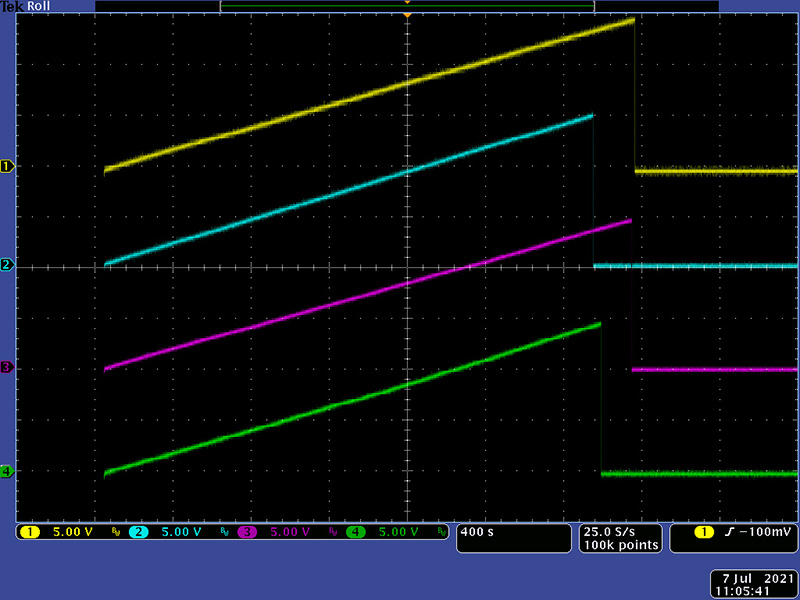
Task: Click the record length overview bar at top
Action: click(407, 6)
